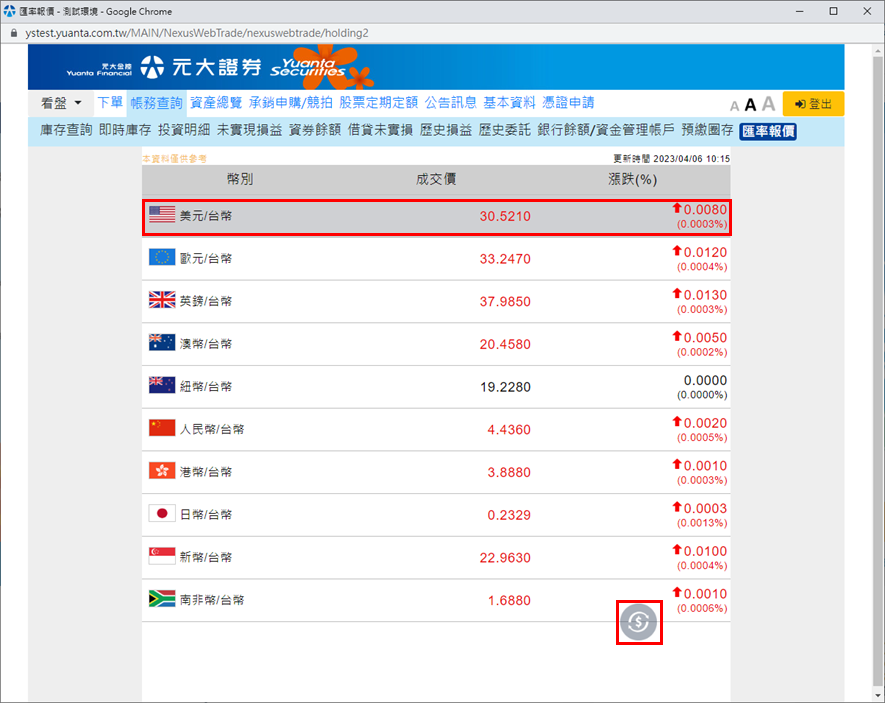Select the 港幣/台幣 row label

(x=206, y=472)
